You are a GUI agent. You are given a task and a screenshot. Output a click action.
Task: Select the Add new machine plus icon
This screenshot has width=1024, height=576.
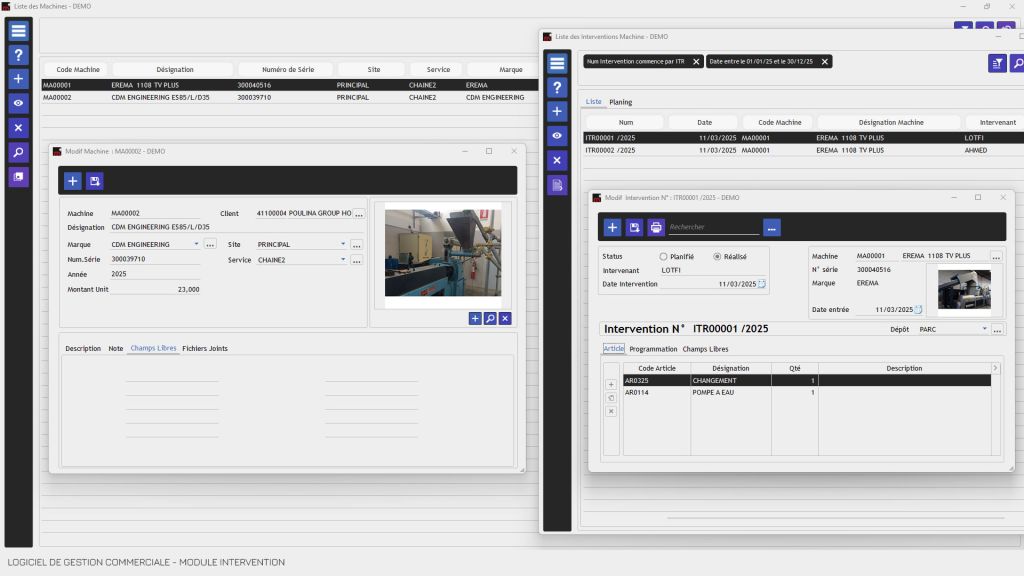click(18, 79)
